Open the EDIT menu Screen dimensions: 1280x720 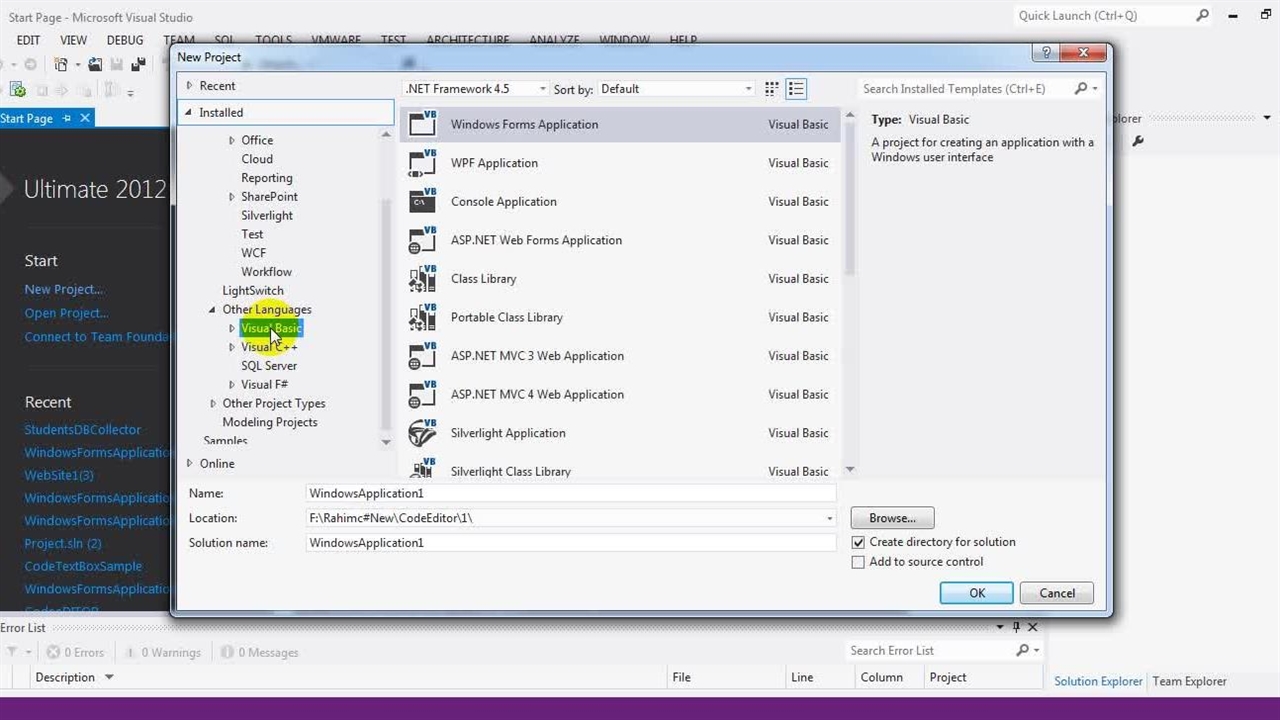point(29,40)
